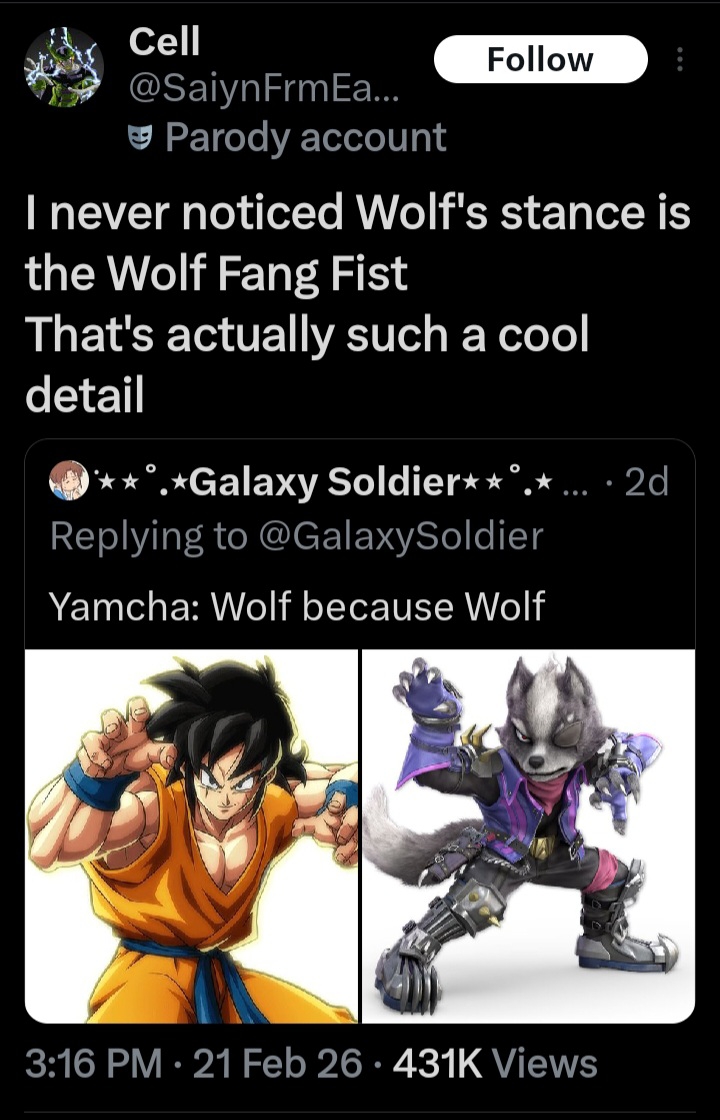This screenshot has height=1120, width=720.
Task: Open Cell's profile picture avatar
Action: (x=64, y=67)
